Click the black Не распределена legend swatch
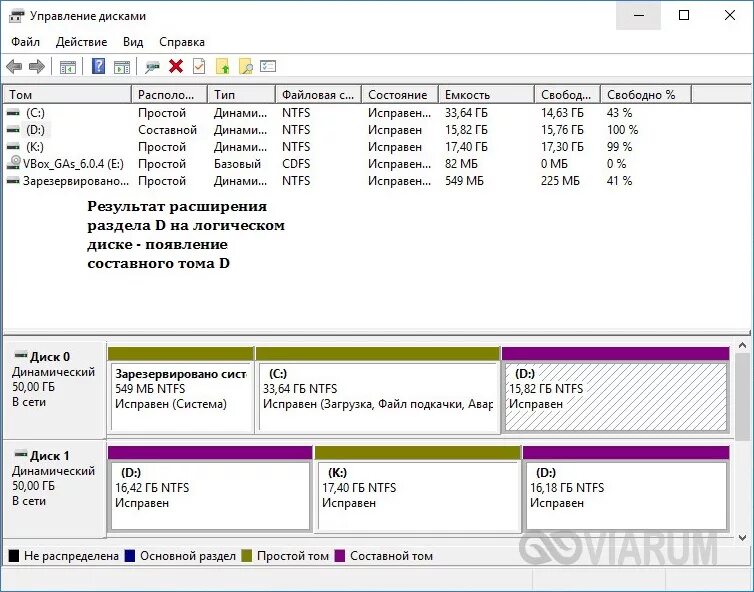Image resolution: width=754 pixels, height=592 pixels. pos(13,556)
